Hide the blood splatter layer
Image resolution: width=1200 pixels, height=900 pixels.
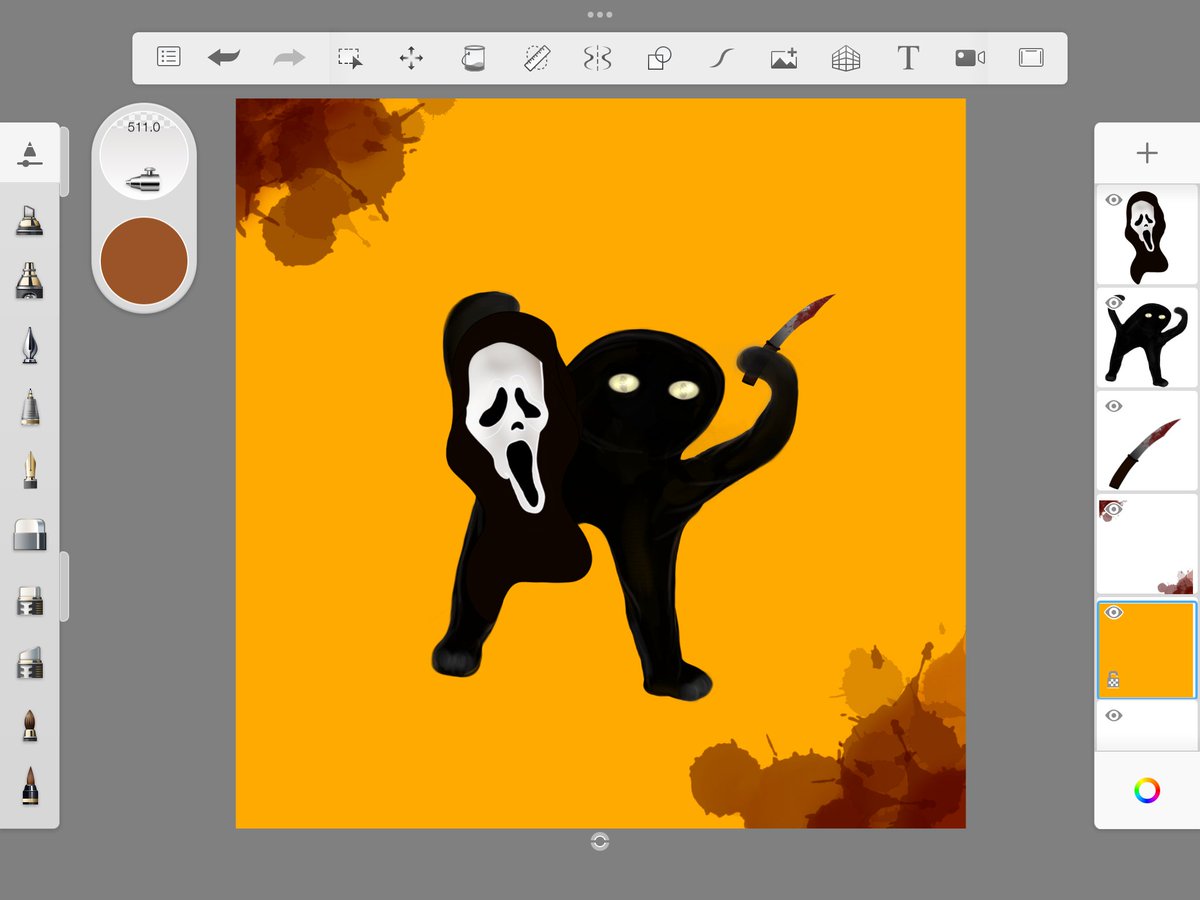[x=1113, y=509]
